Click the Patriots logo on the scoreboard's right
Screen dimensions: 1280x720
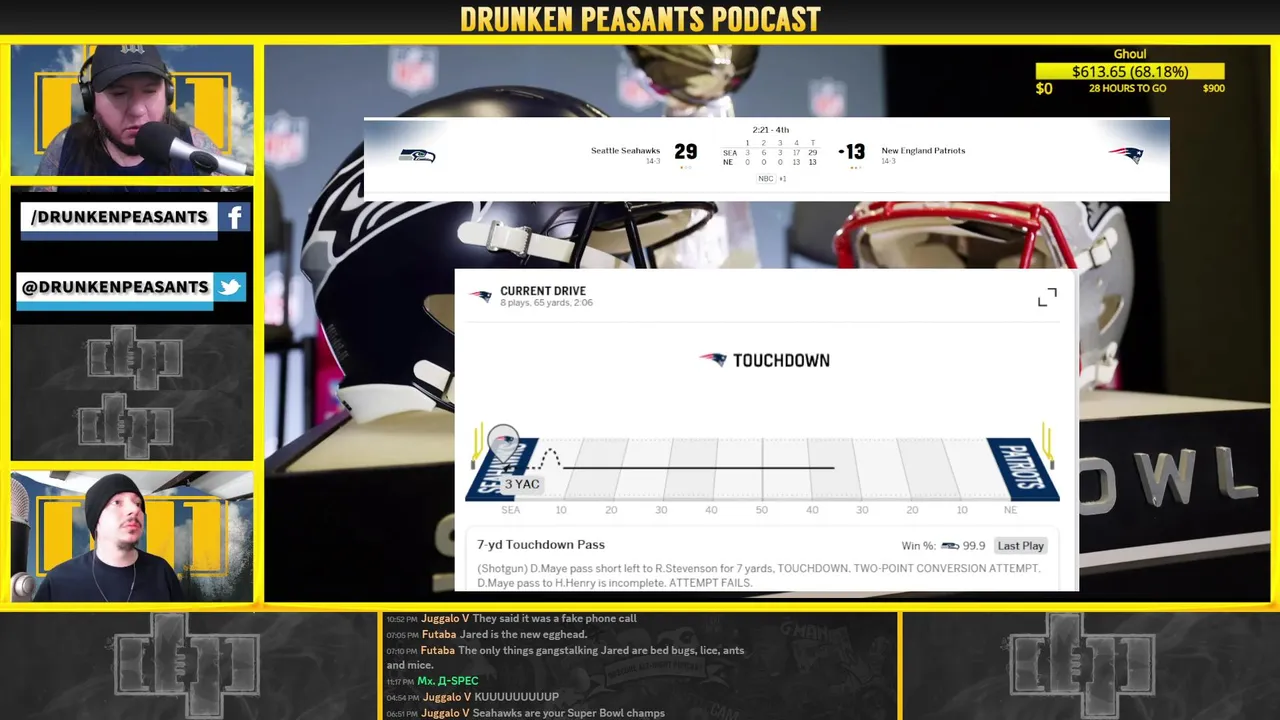coord(1125,155)
